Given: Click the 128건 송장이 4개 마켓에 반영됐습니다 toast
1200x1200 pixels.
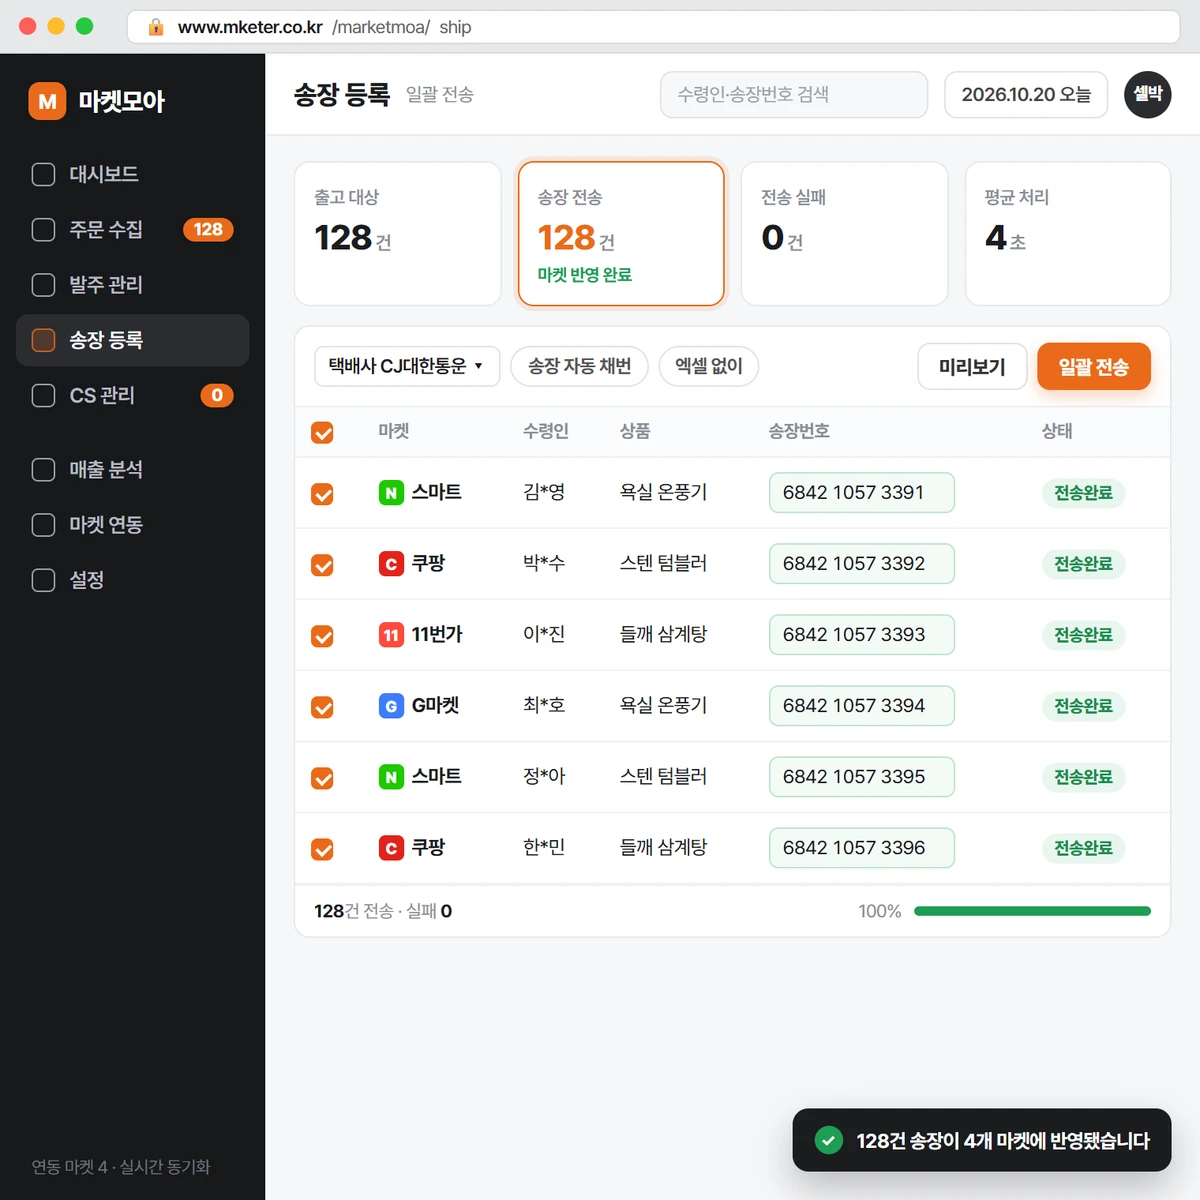Looking at the screenshot, I should coord(982,1140).
